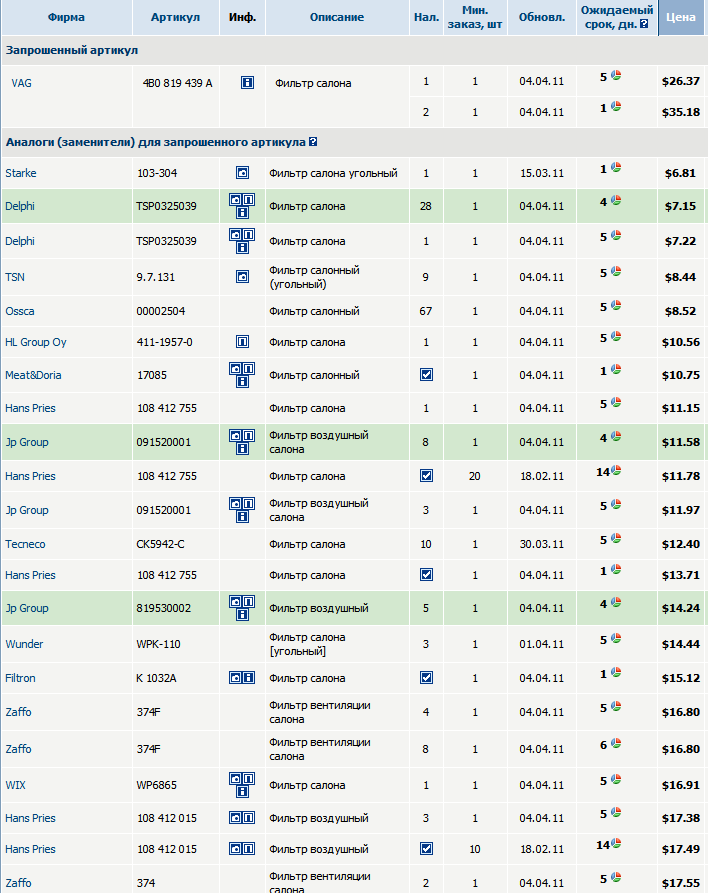This screenshot has width=708, height=893.
Task: Open the photo icon in the Hans Pries $17.49 row
Action: 235,849
